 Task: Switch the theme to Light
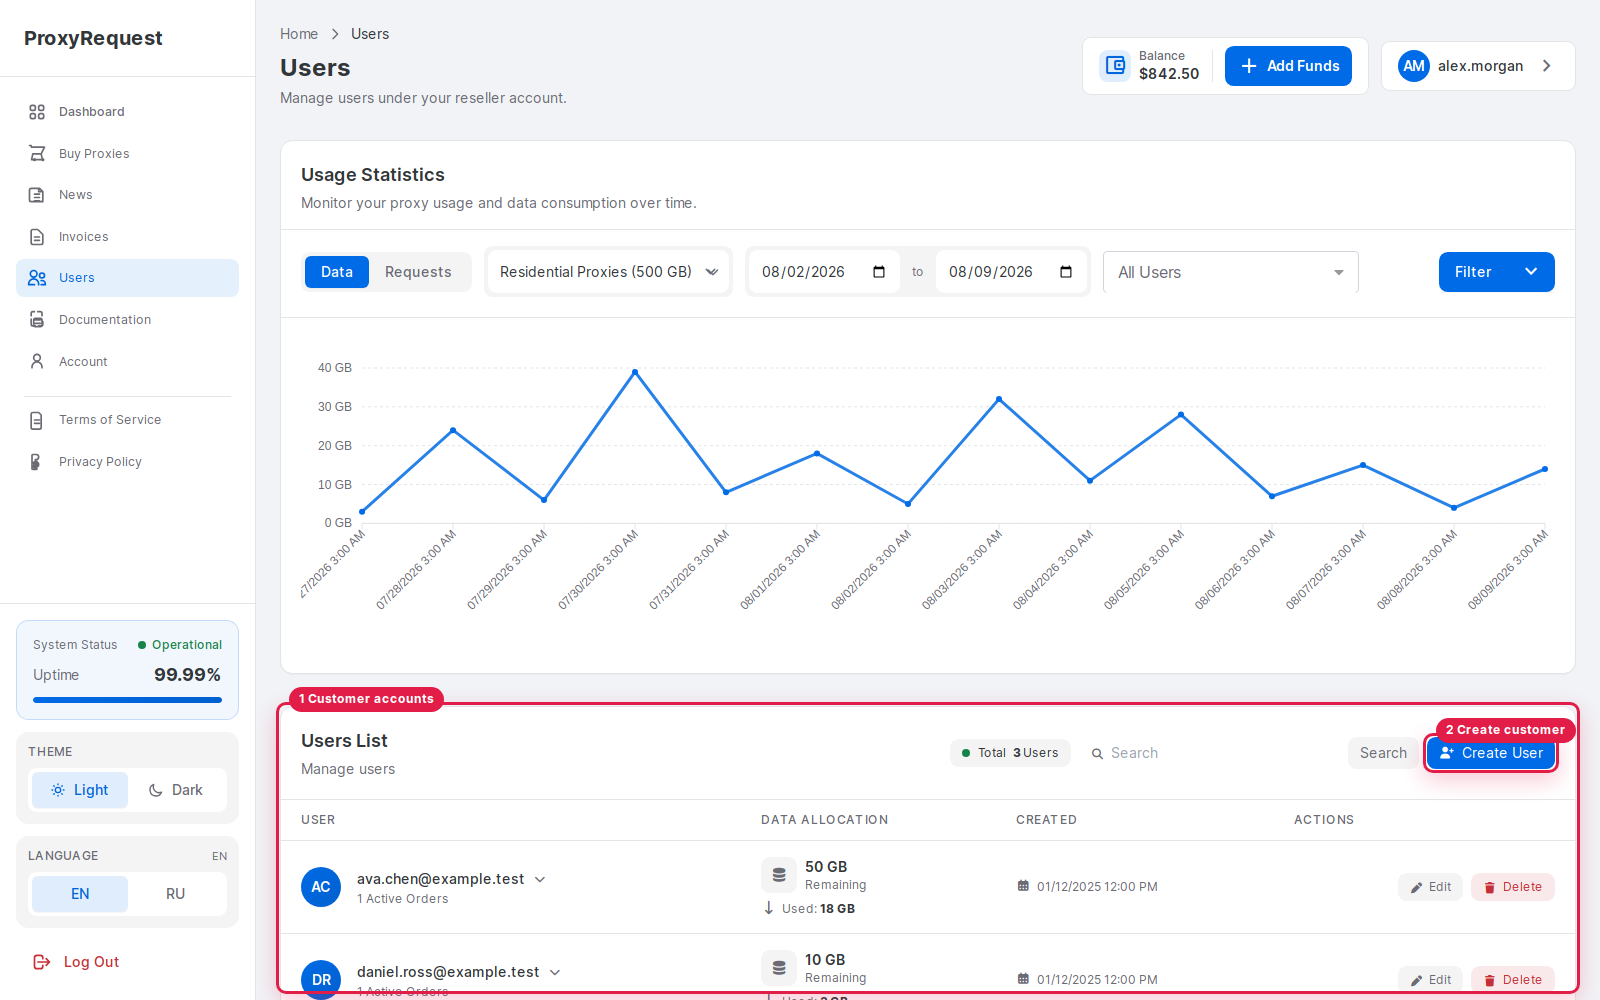pos(80,790)
